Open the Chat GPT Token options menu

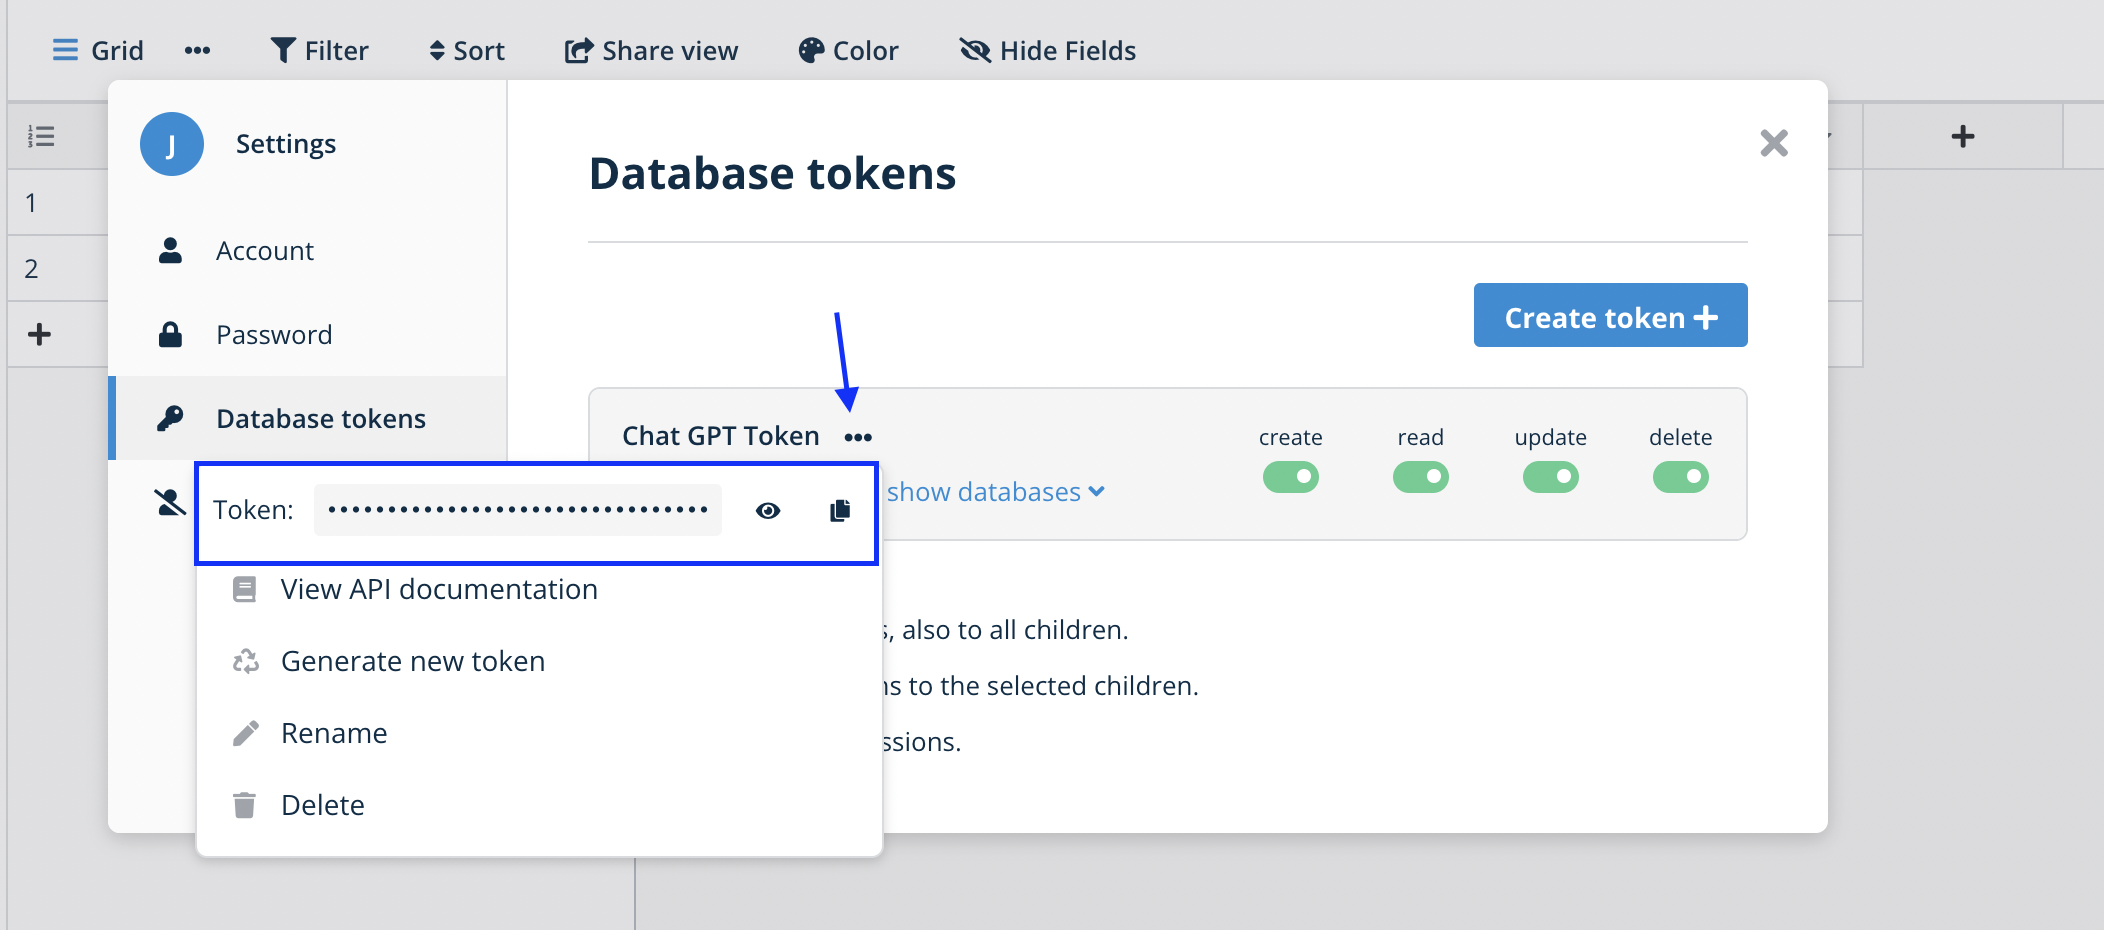[x=858, y=436]
